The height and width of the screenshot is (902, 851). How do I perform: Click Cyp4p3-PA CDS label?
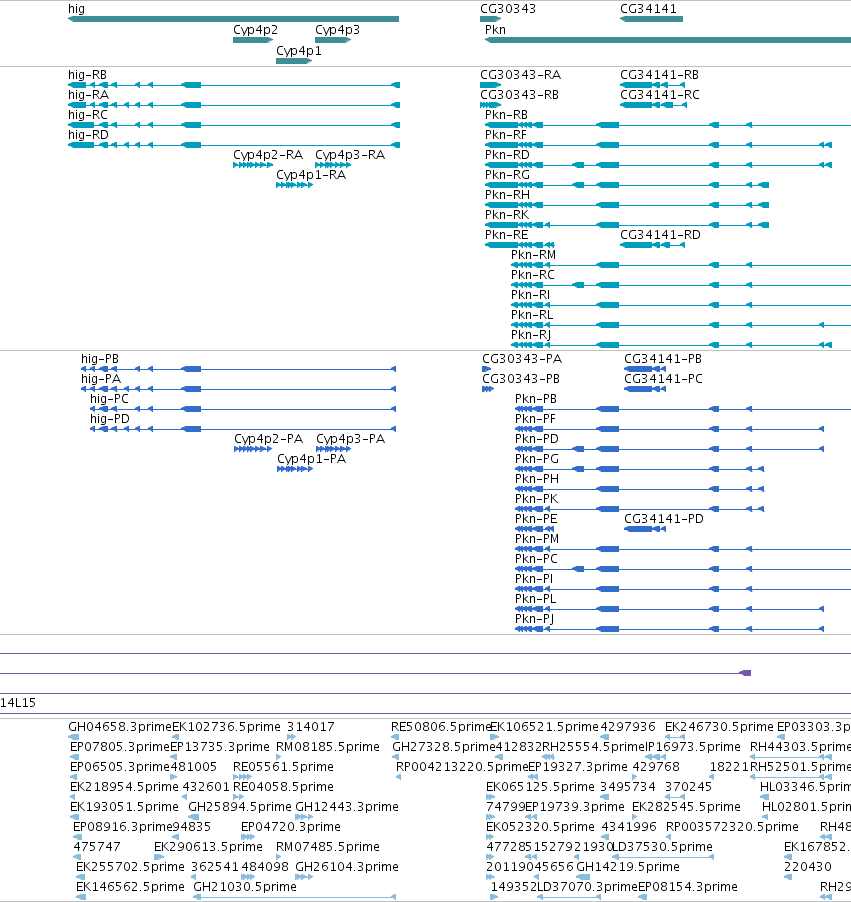click(x=350, y=439)
